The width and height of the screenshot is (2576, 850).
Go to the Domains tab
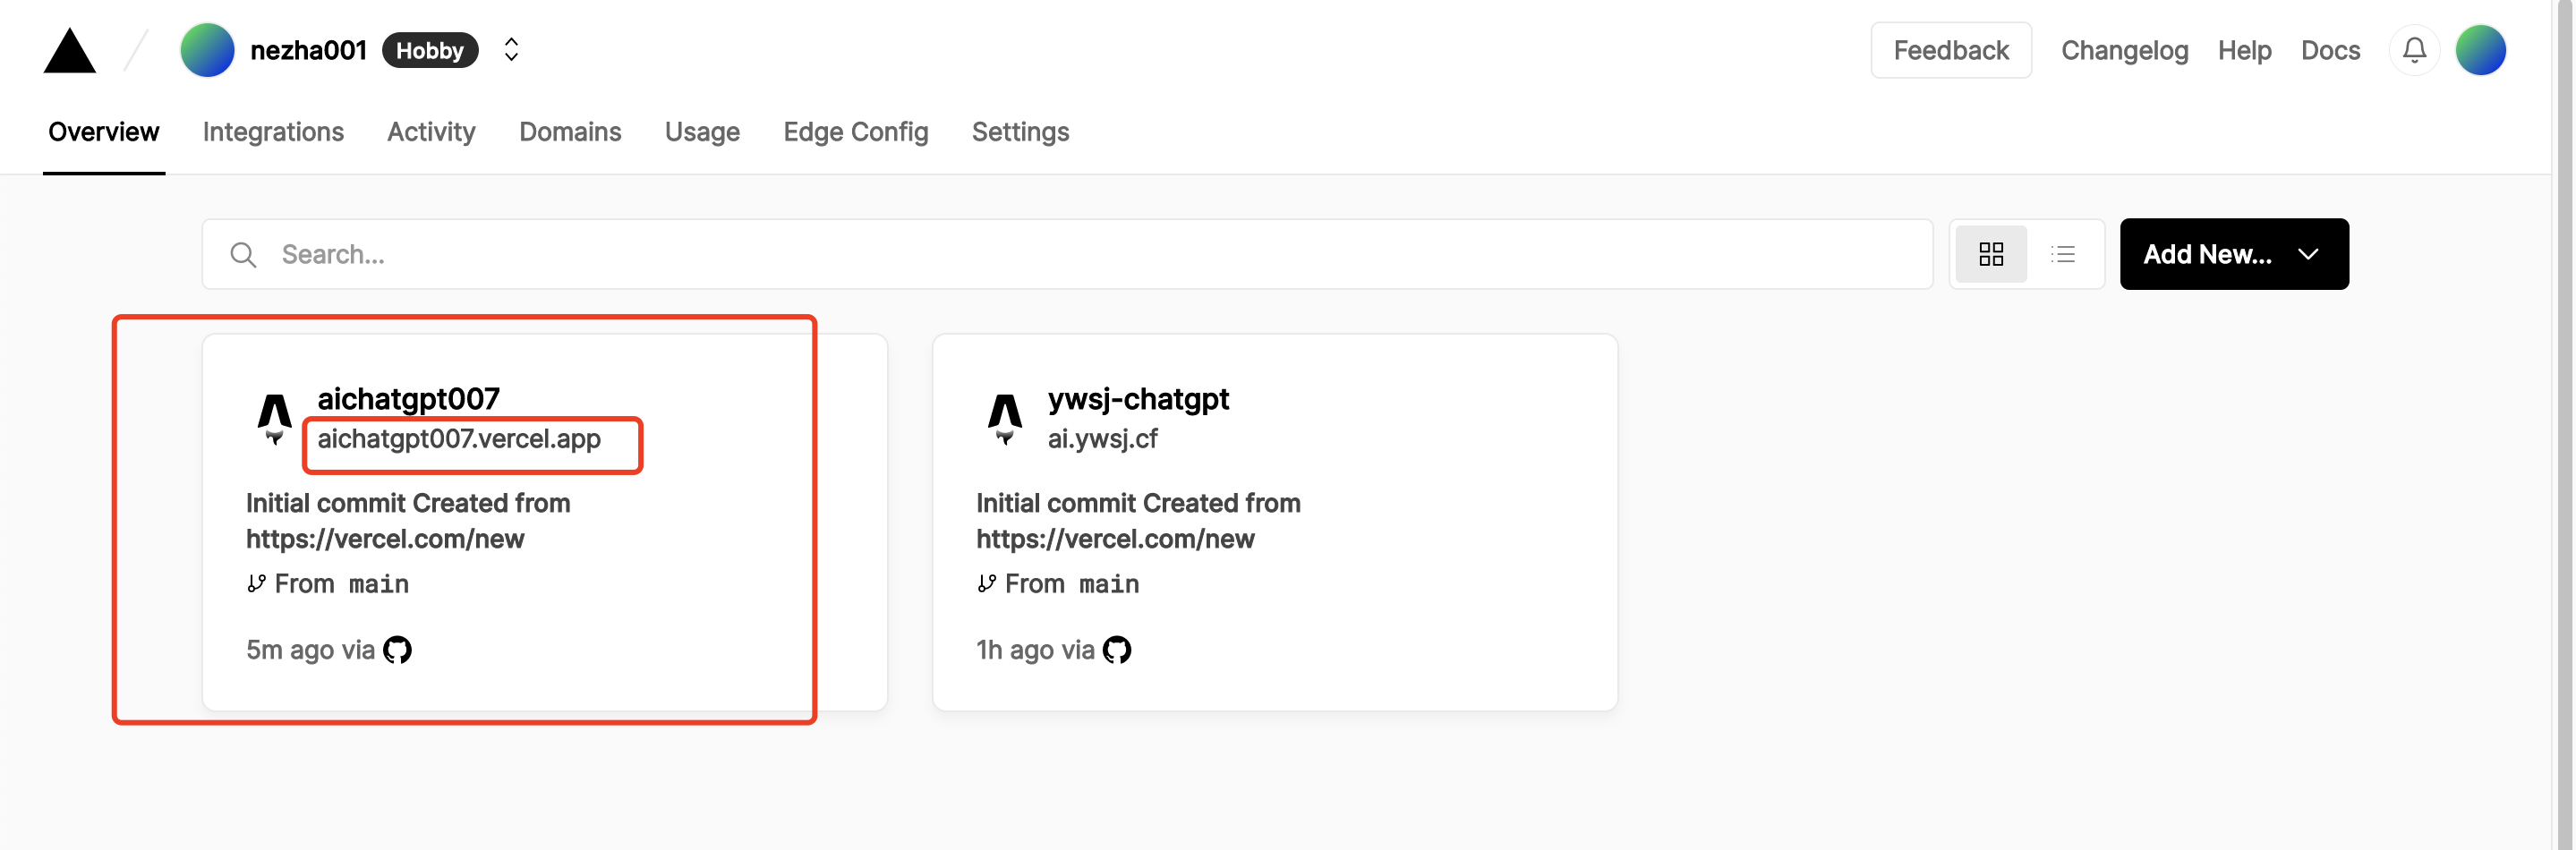point(570,132)
